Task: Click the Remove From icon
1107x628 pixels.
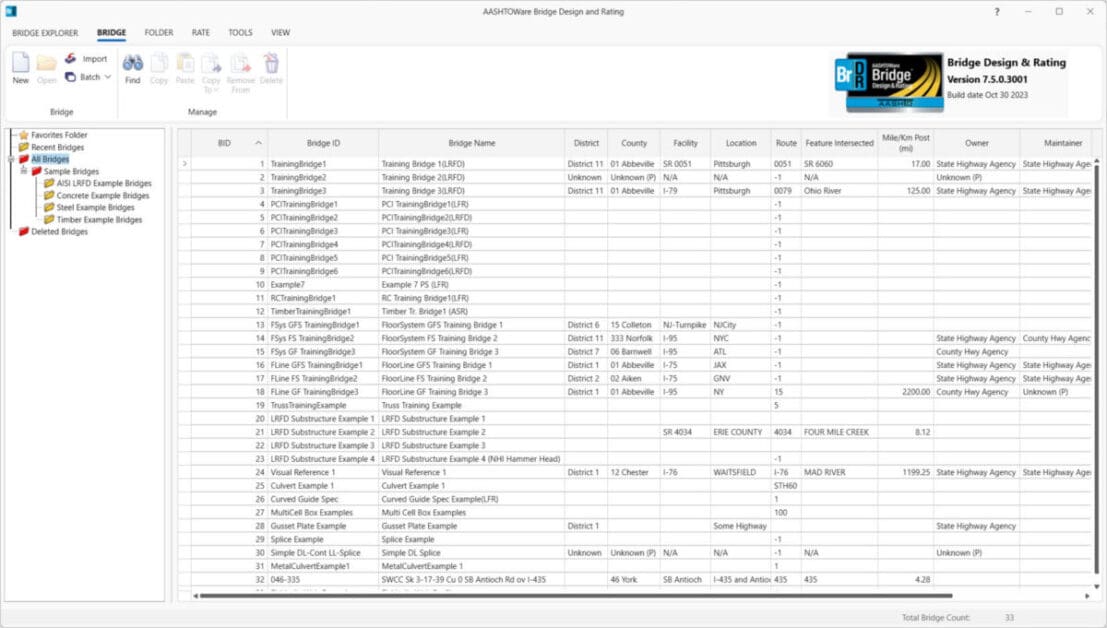Action: click(241, 64)
